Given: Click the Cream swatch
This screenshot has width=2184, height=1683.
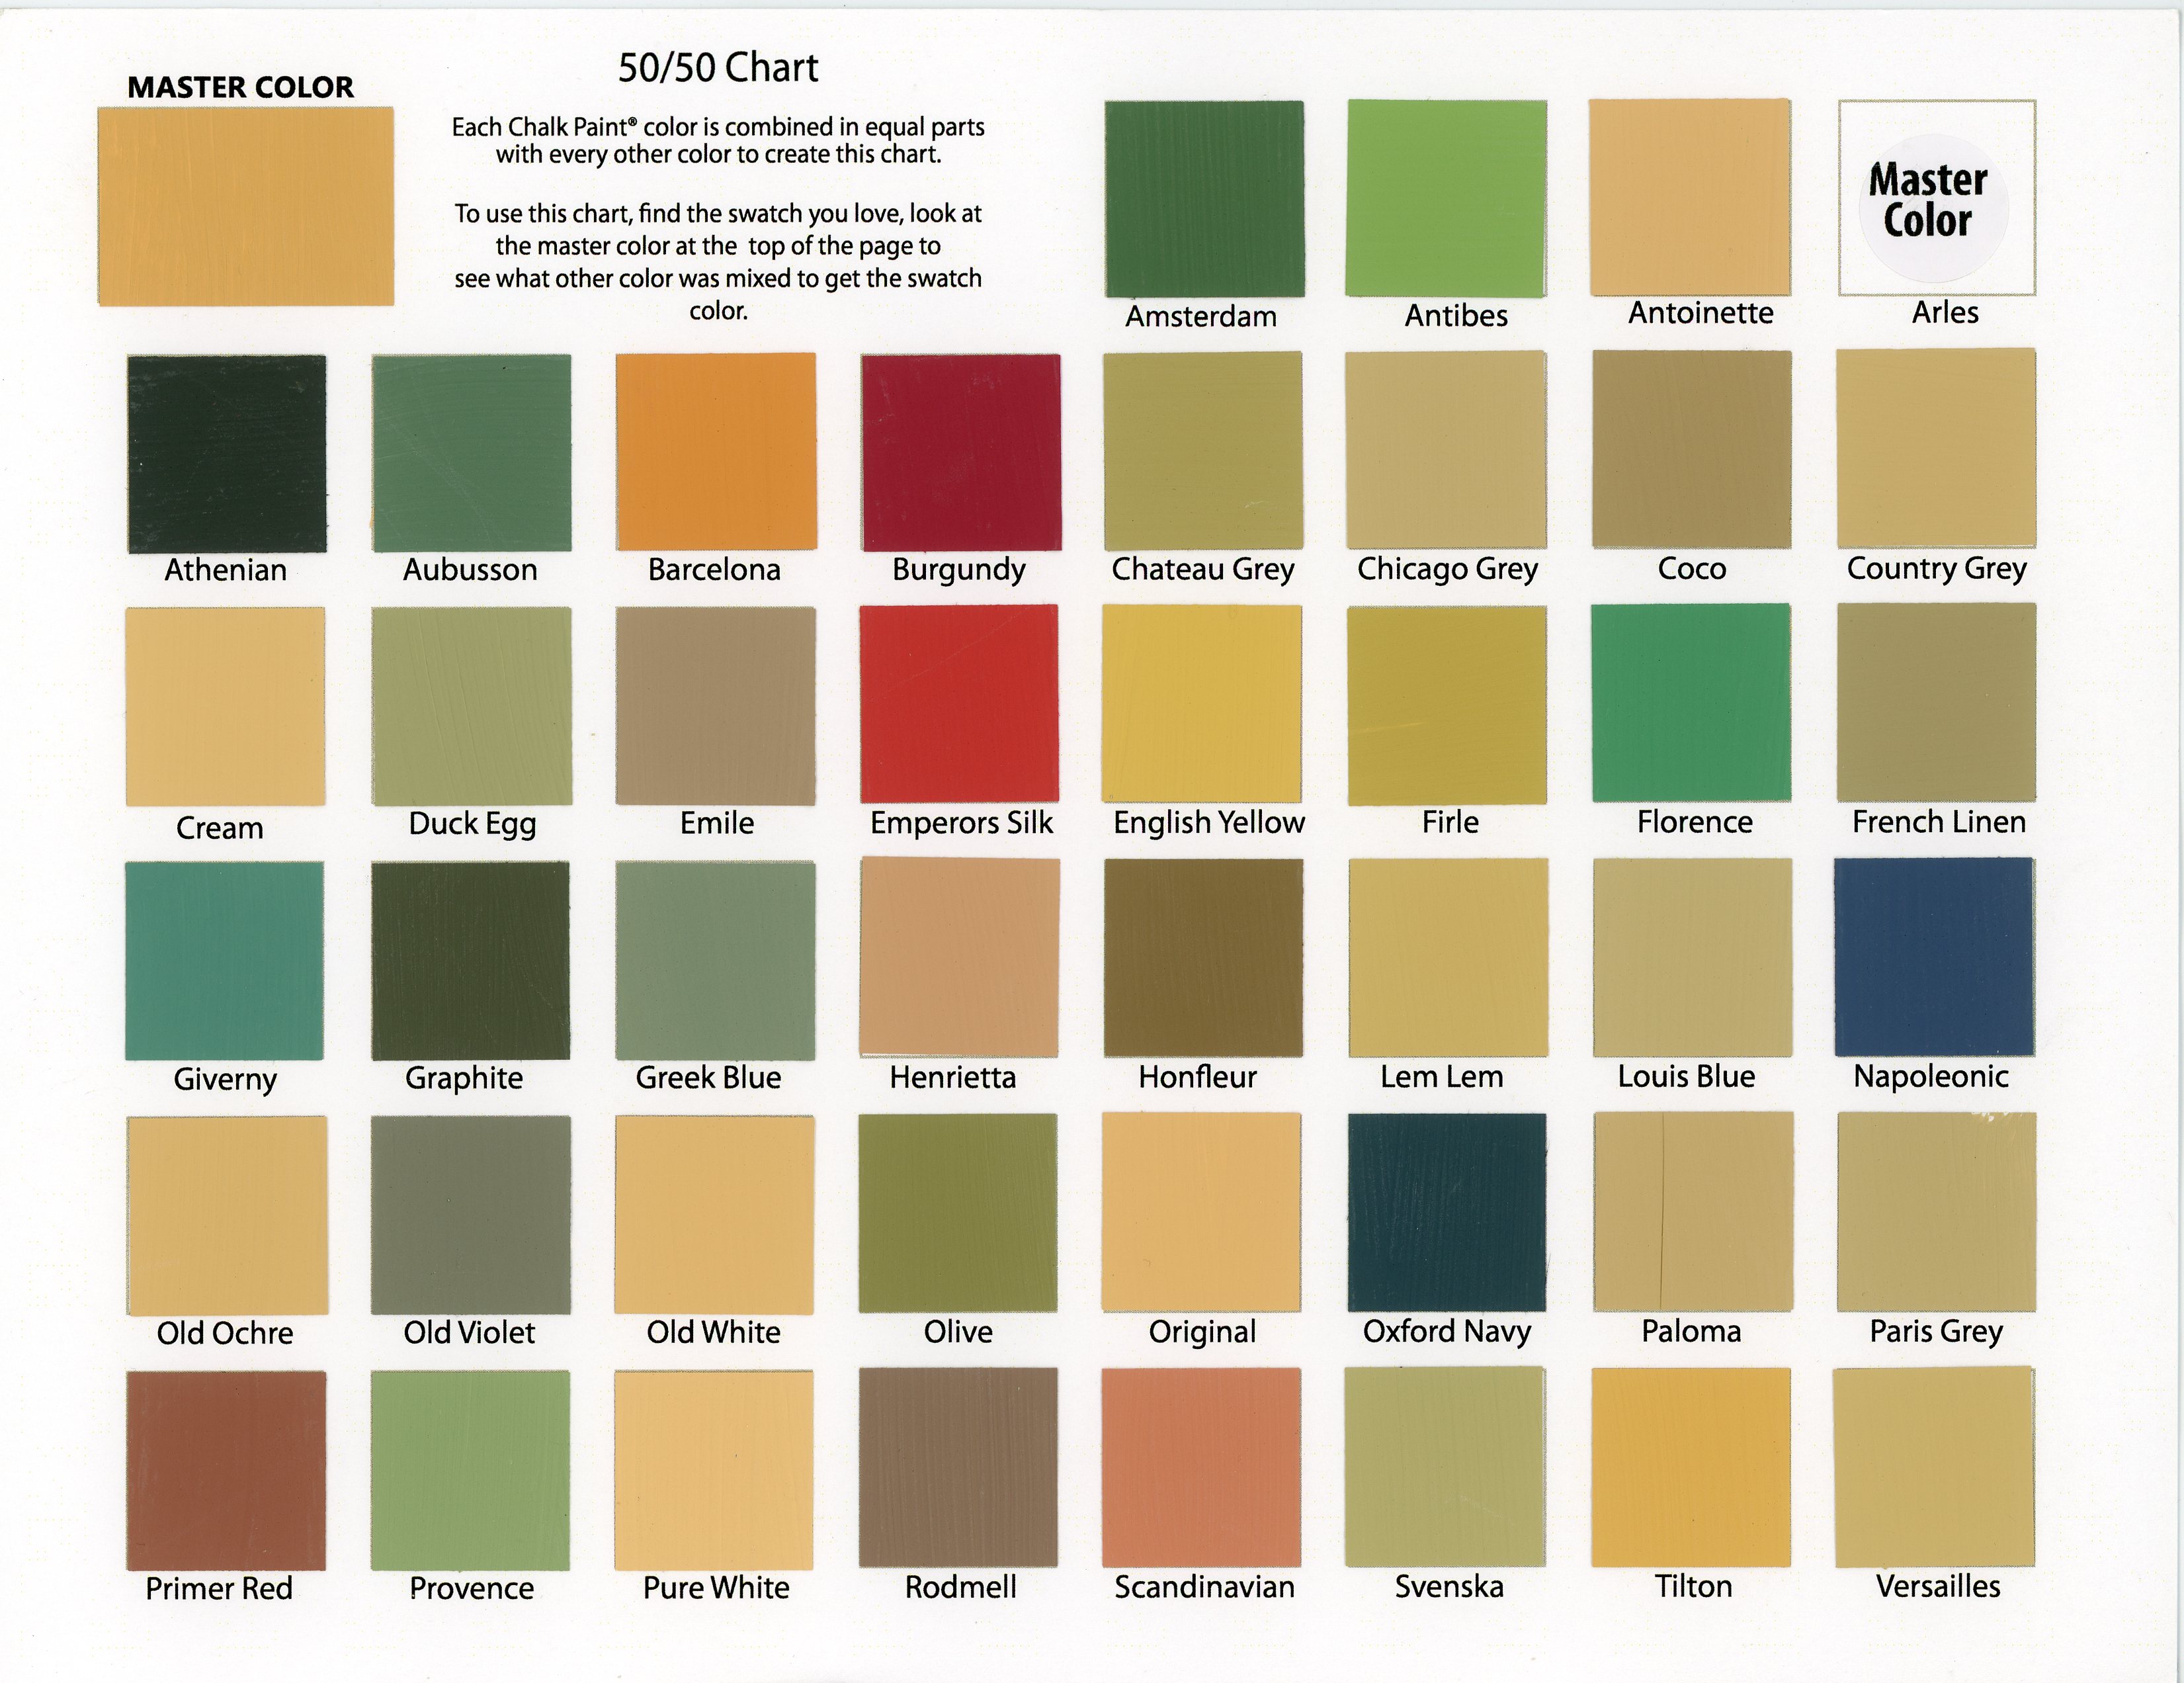Looking at the screenshot, I should click(x=225, y=706).
